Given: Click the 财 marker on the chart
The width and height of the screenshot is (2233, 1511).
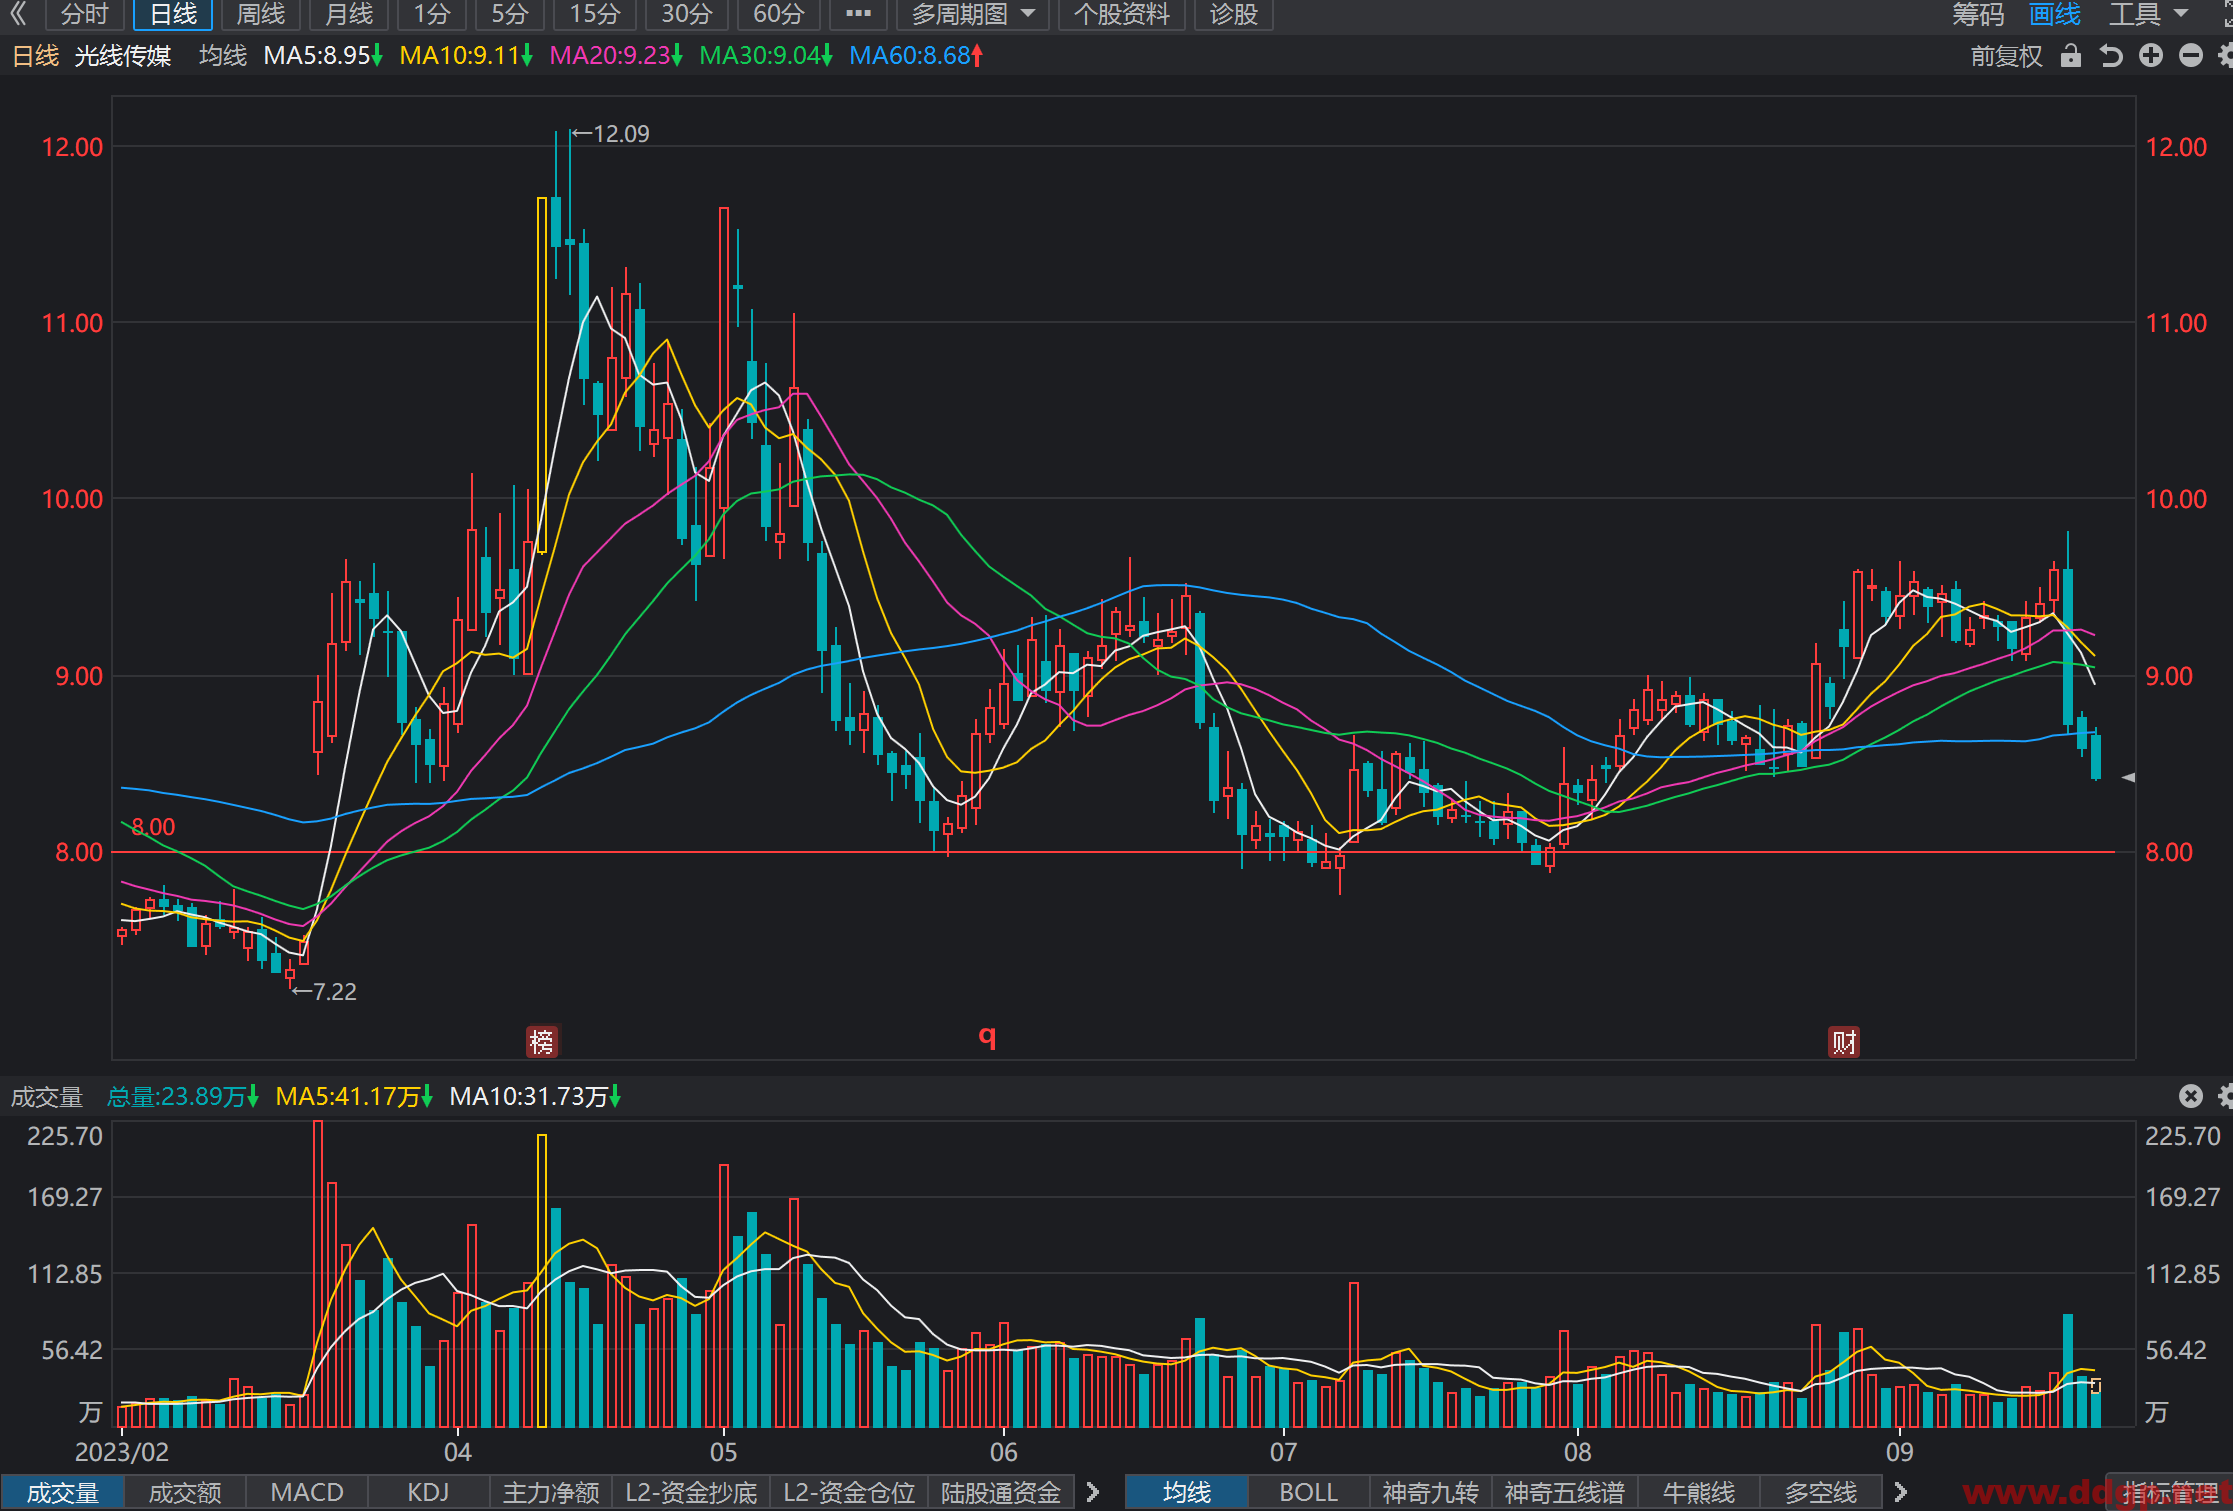Looking at the screenshot, I should click(x=1844, y=1042).
